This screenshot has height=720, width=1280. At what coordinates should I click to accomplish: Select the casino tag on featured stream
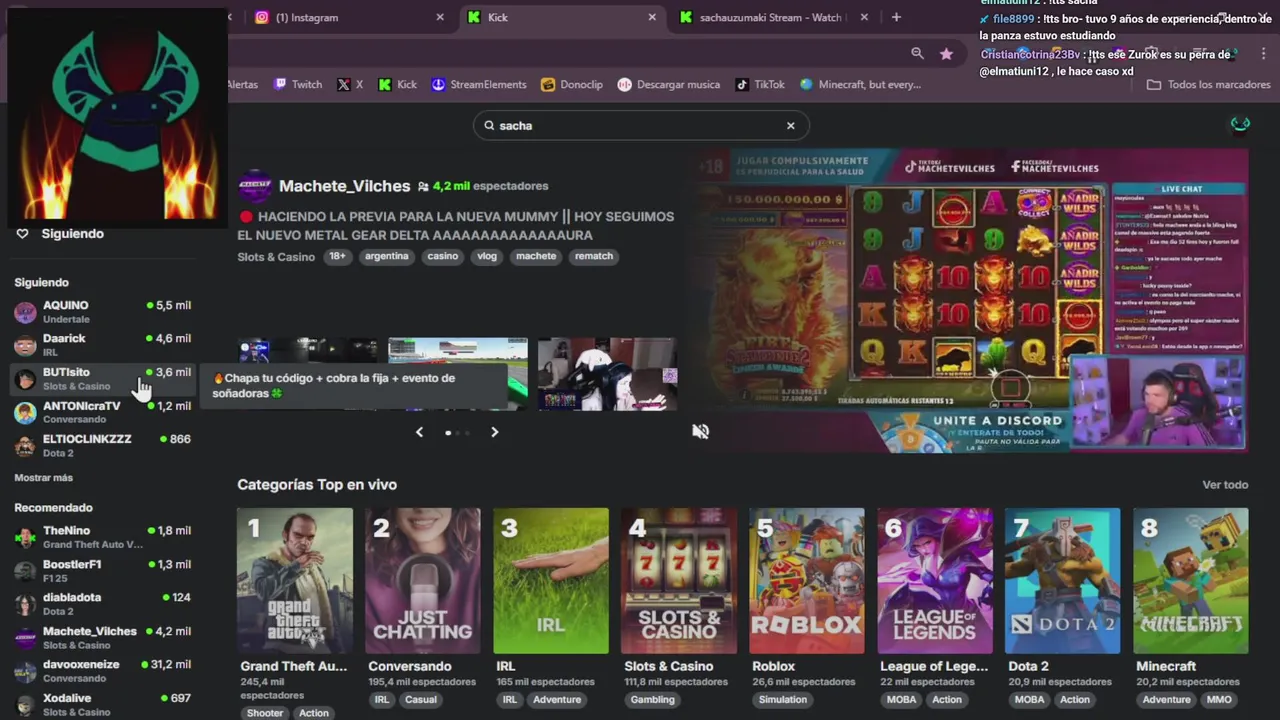point(442,256)
